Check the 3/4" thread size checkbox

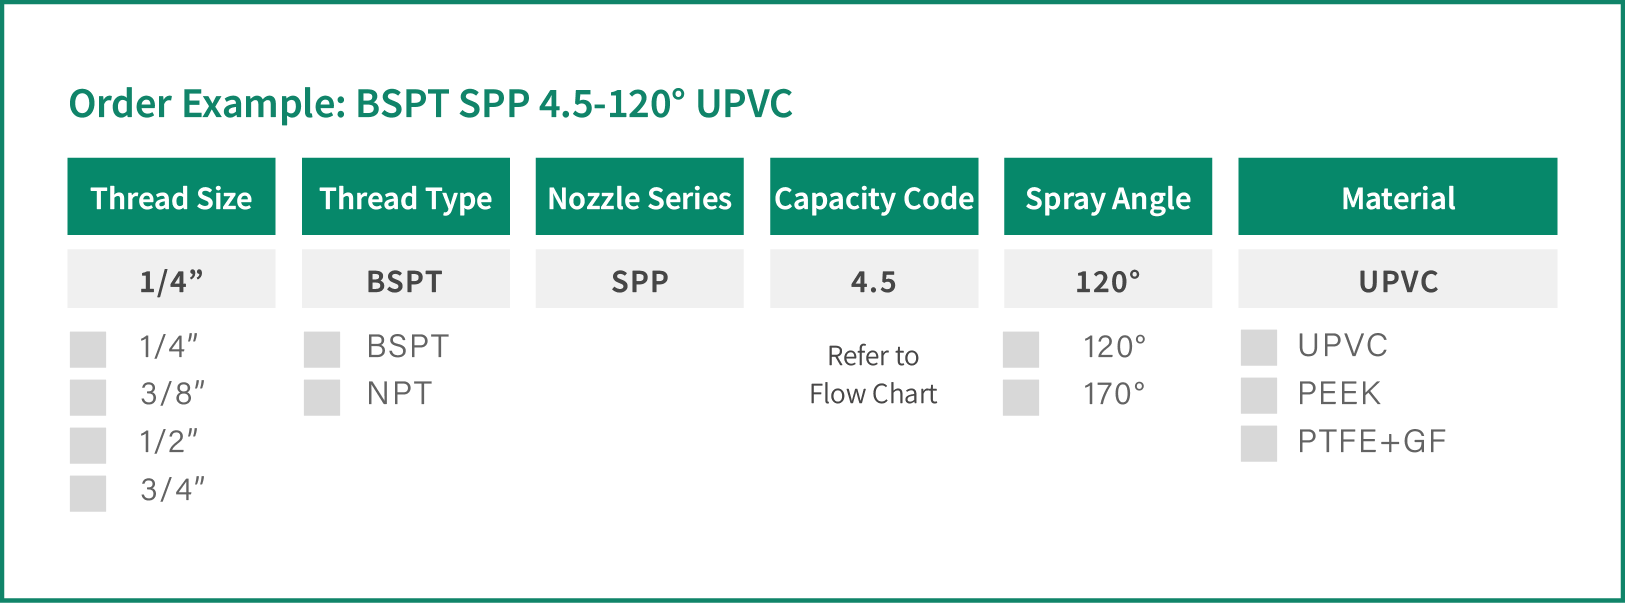tap(88, 493)
